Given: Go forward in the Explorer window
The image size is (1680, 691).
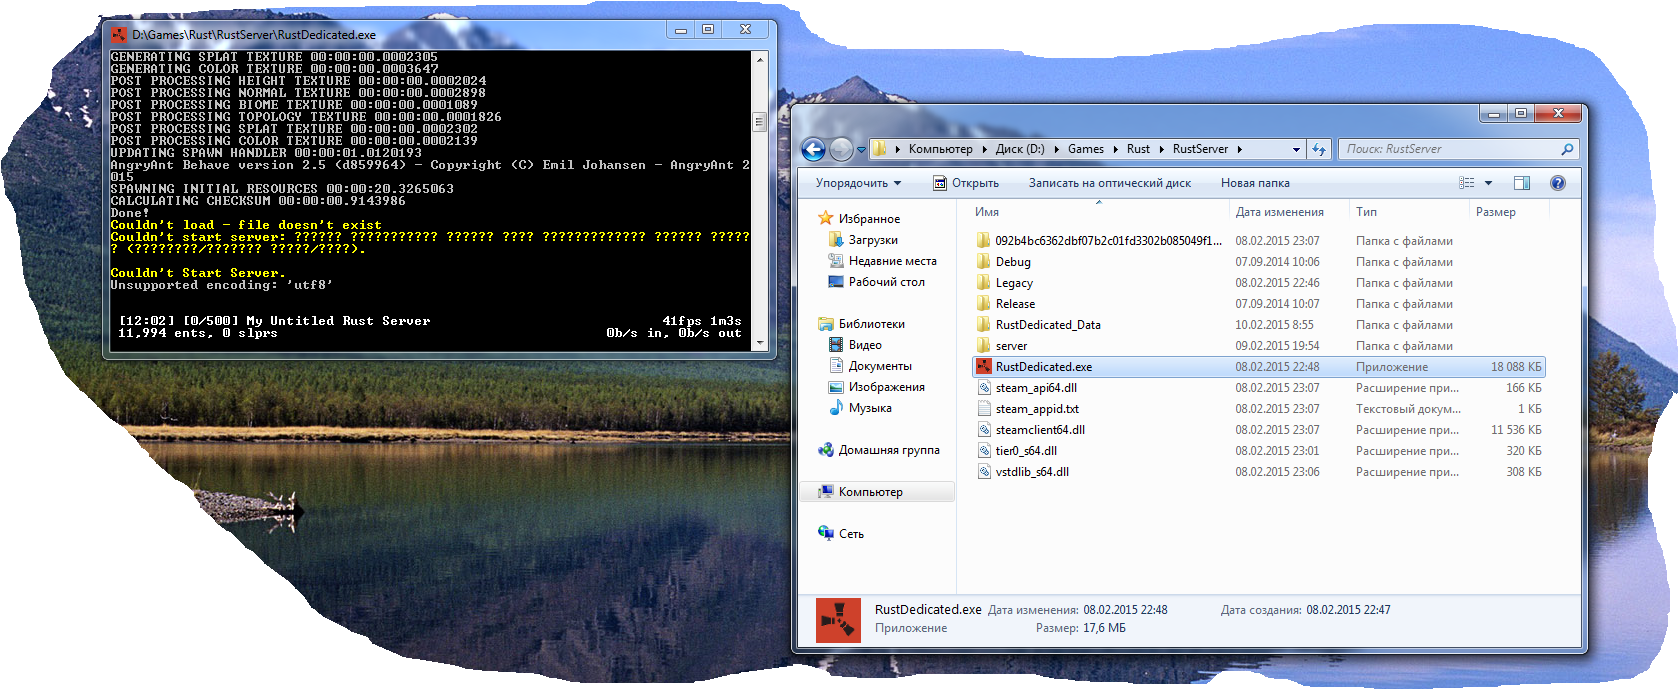Looking at the screenshot, I should 841,150.
